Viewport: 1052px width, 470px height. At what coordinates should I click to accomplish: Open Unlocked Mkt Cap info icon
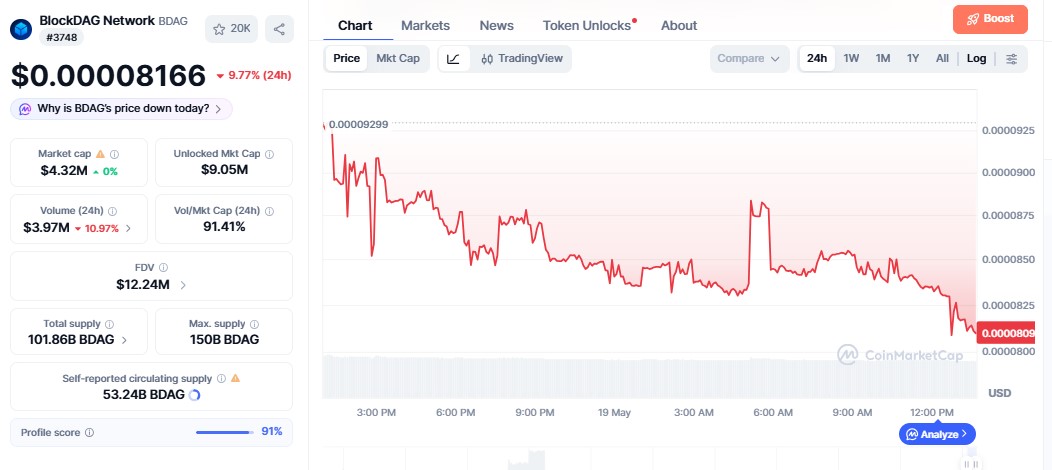(269, 154)
